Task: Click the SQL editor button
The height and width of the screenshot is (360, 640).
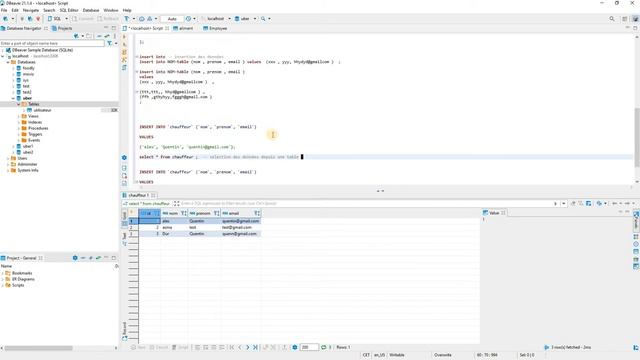Action: [55, 19]
